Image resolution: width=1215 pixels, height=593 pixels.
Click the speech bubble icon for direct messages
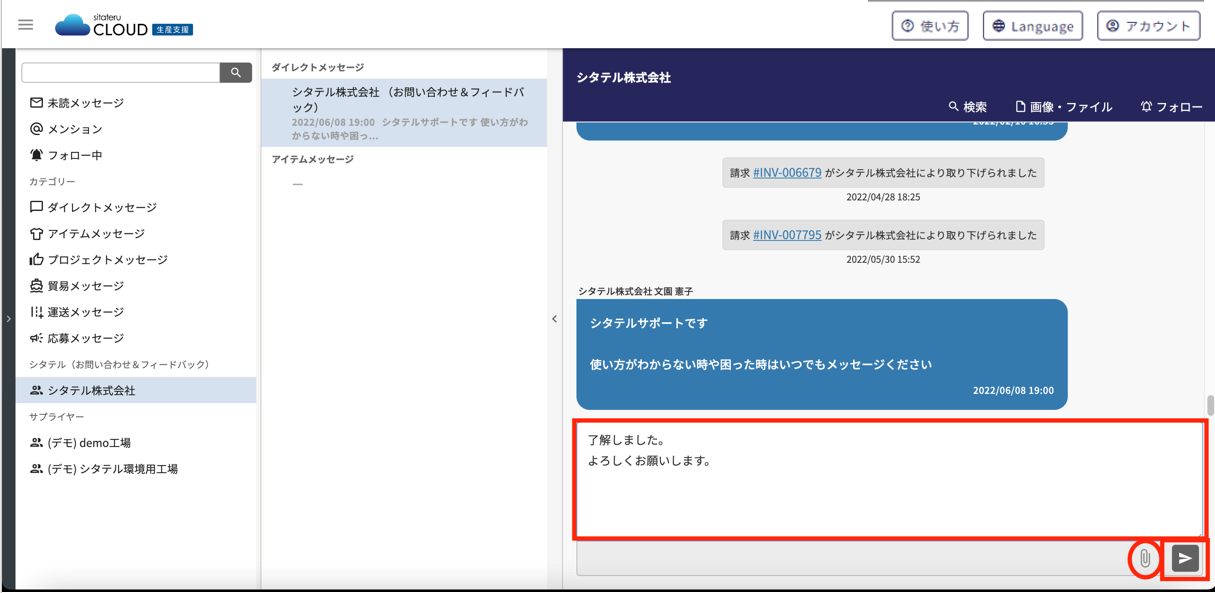pyautogui.click(x=36, y=207)
